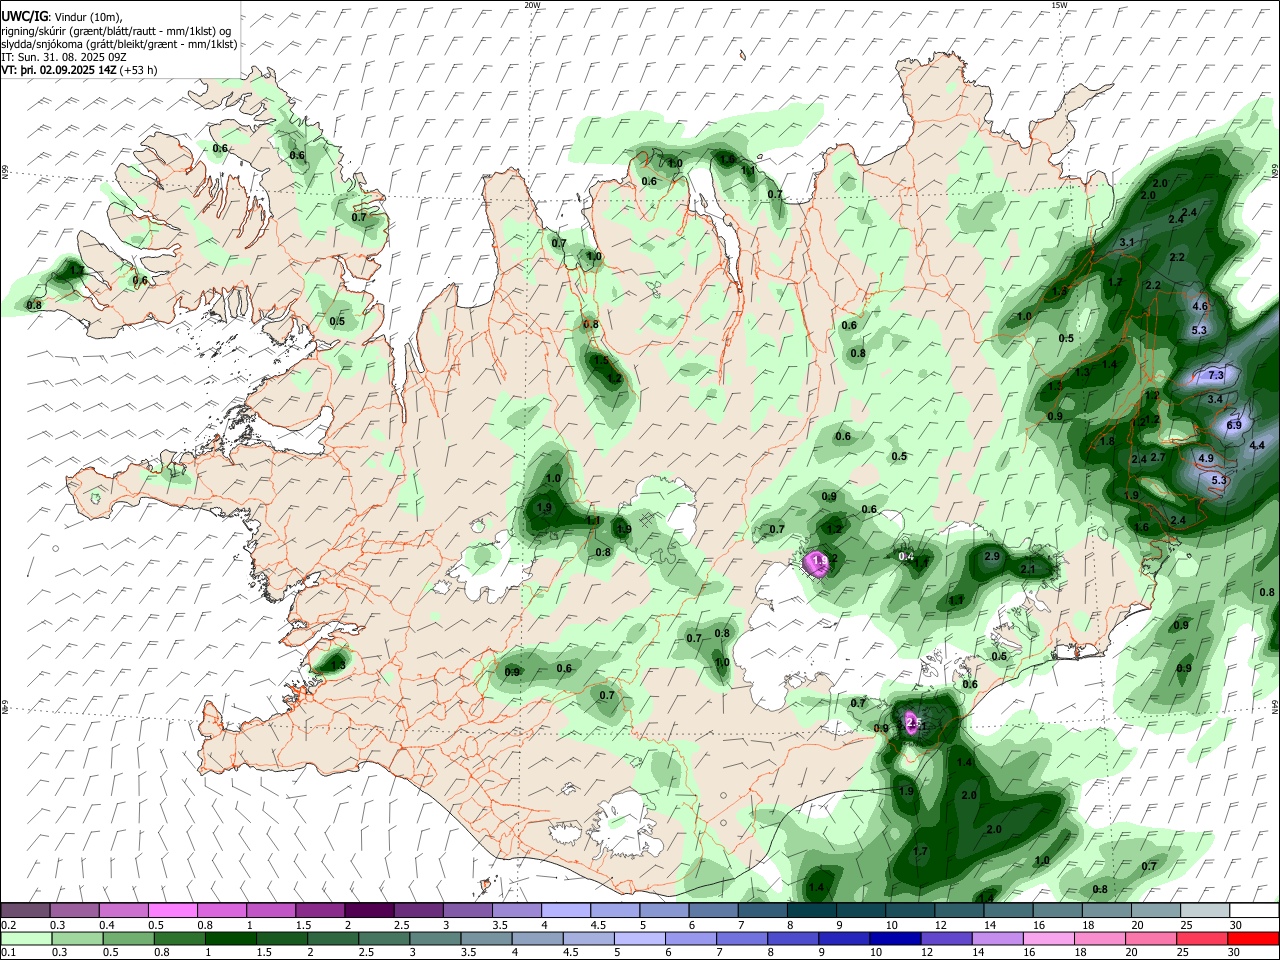The width and height of the screenshot is (1280, 960).
Task: Click the 'slydda/snjókoma' legend description line
Action: [x=120, y=44]
